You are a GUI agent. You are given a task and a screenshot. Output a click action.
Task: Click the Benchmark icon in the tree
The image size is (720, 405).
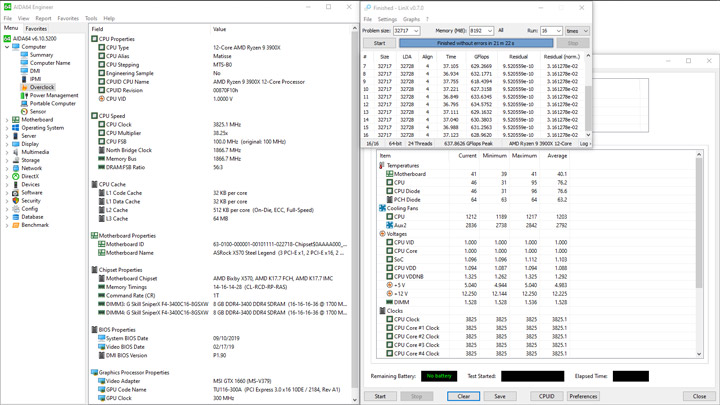[16, 225]
